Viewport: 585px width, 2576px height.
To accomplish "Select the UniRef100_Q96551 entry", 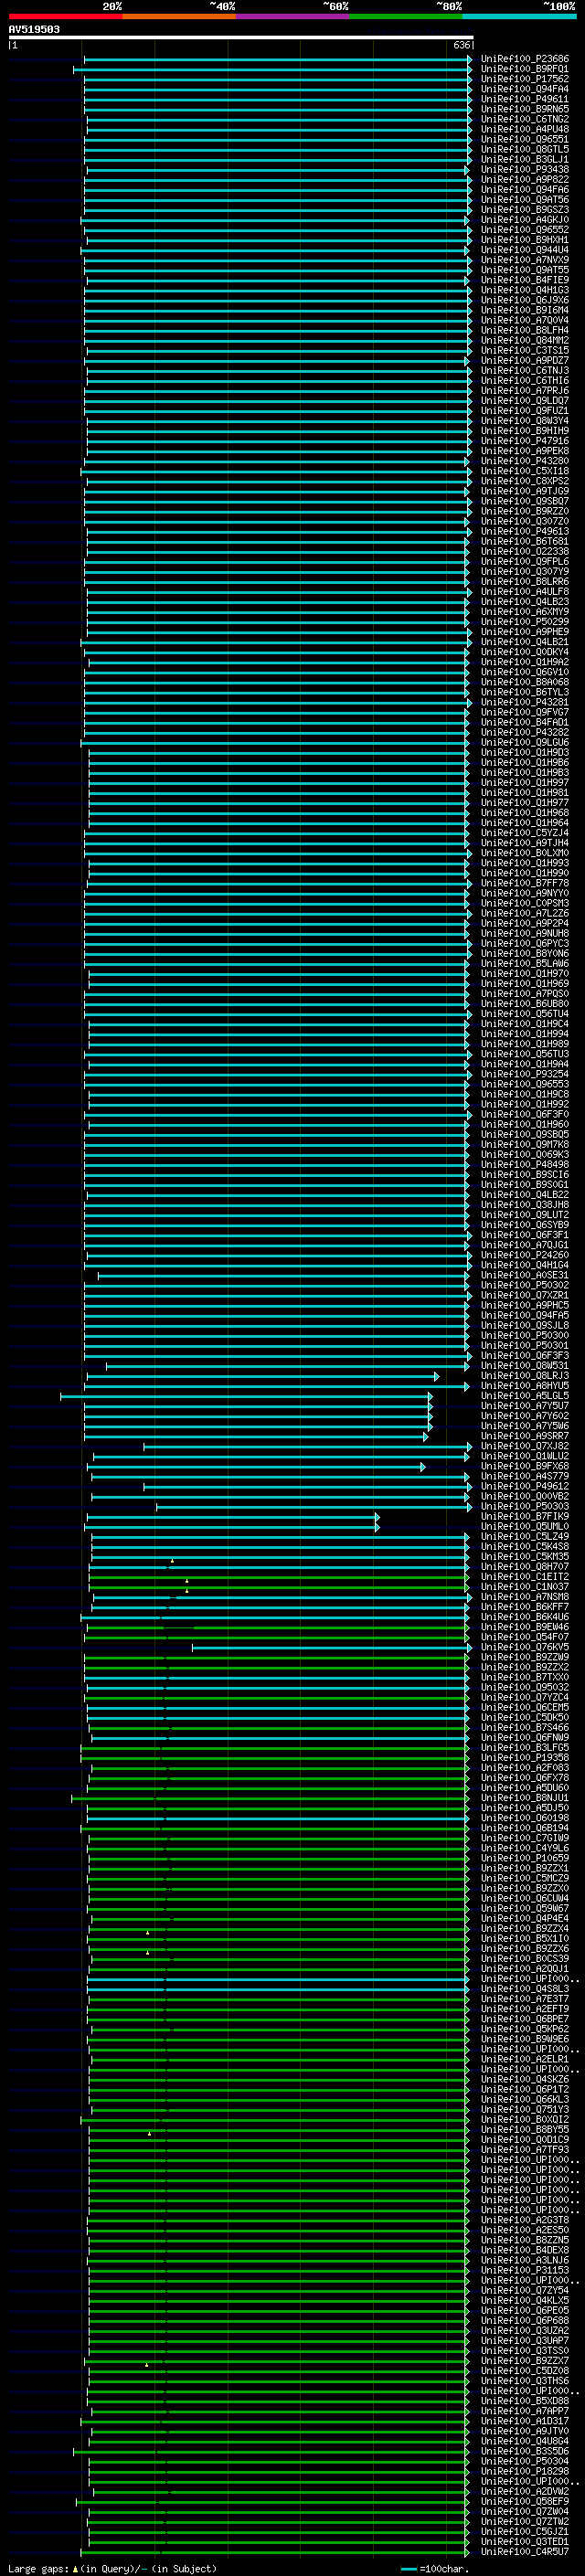I will click(x=524, y=139).
